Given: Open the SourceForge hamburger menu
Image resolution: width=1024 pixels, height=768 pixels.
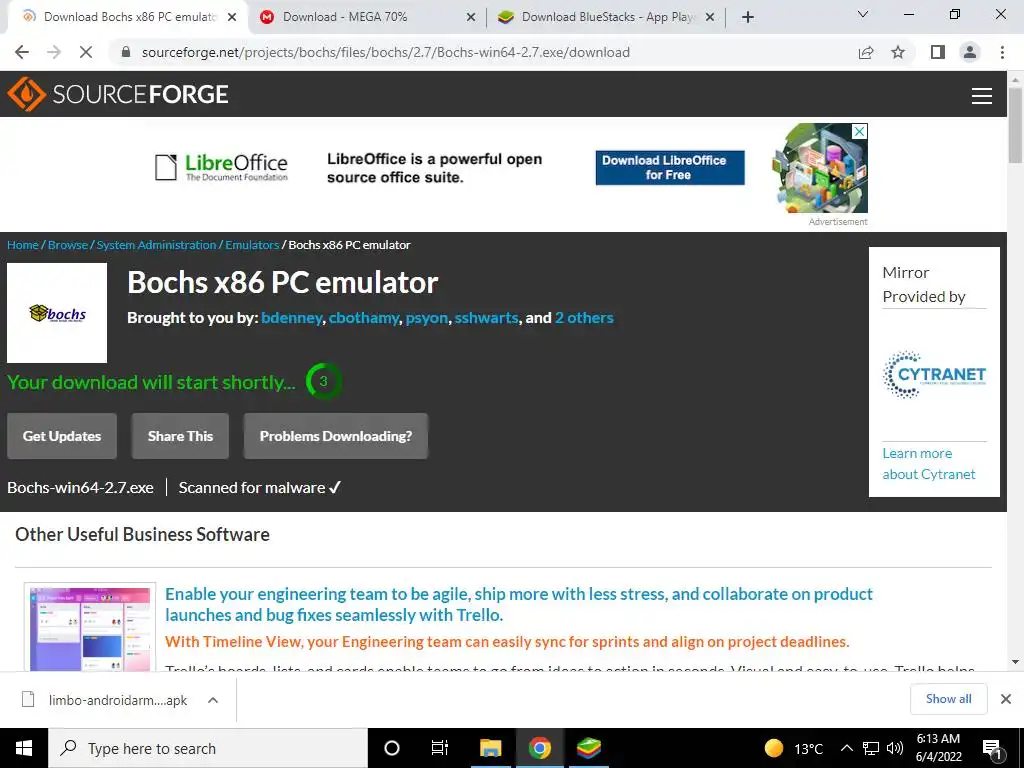Looking at the screenshot, I should pyautogui.click(x=982, y=96).
